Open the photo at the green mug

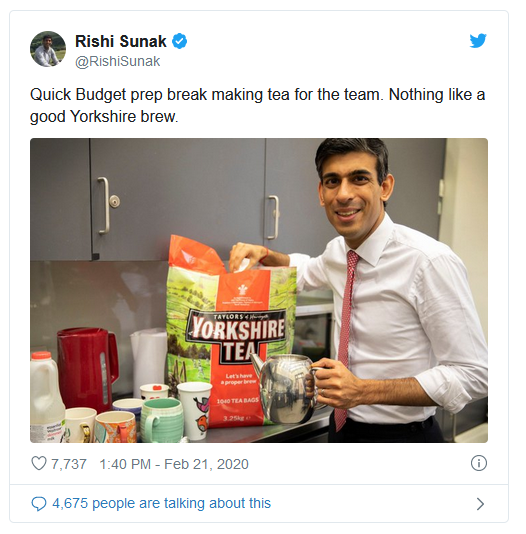coord(162,421)
